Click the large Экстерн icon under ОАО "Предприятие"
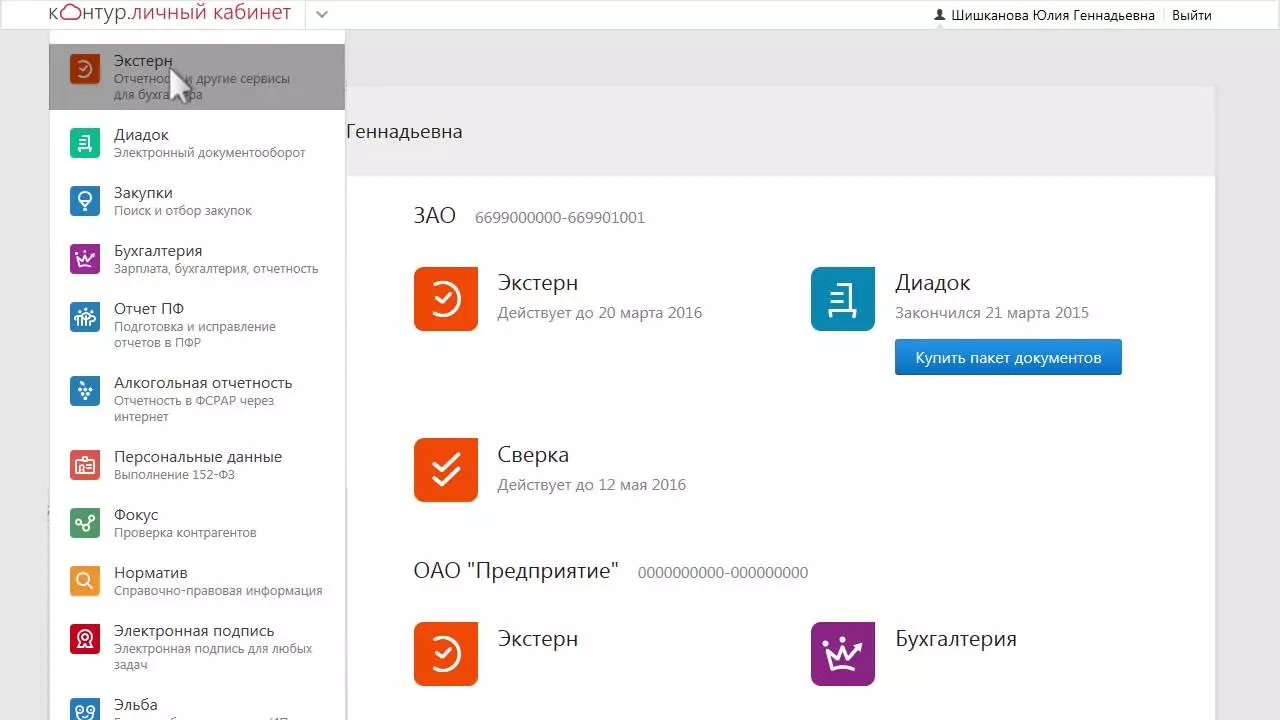 [446, 654]
